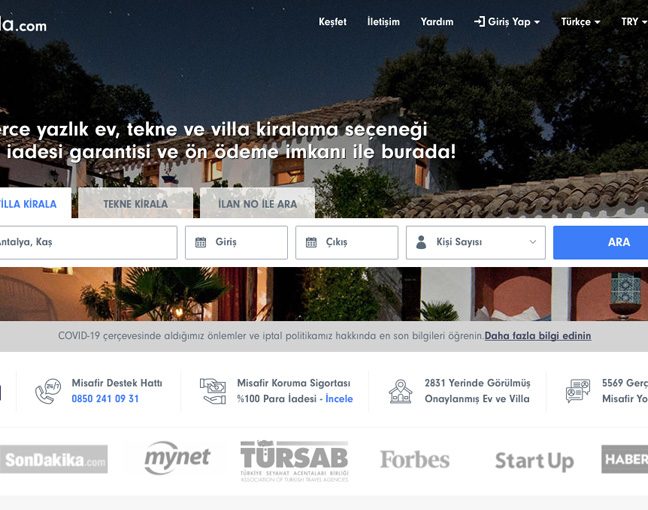Click the location house verified icon
Screen dimensions: 648x510
tap(400, 391)
